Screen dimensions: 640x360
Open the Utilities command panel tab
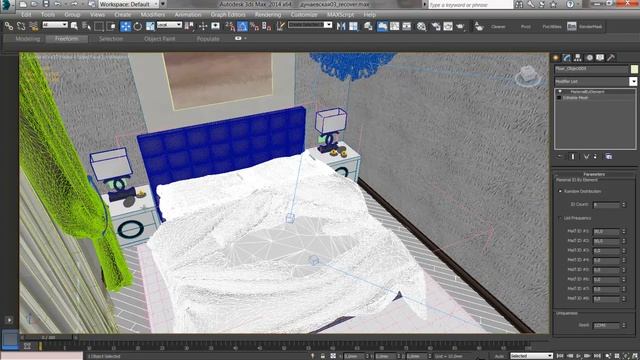tap(611, 58)
